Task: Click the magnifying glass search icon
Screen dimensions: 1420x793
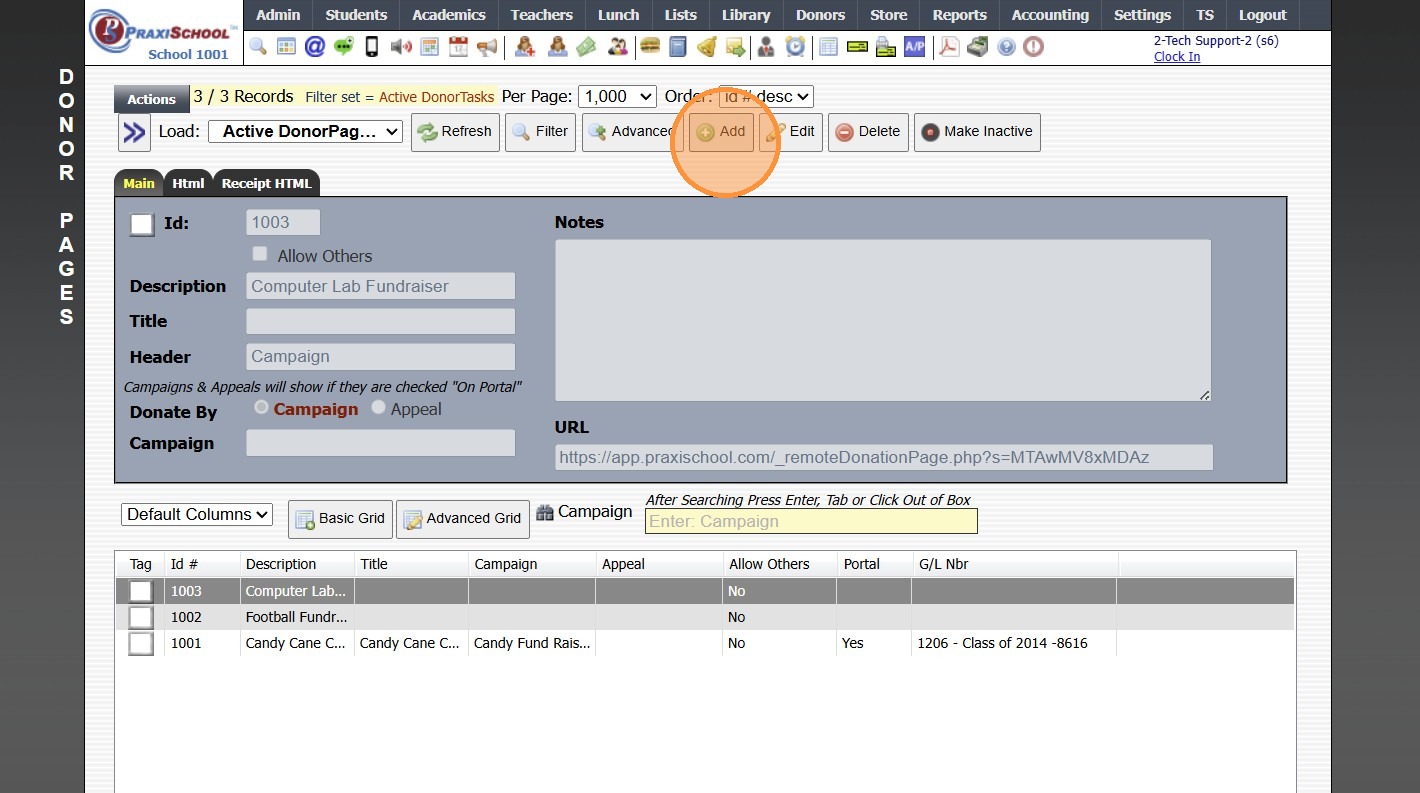Action: coord(258,46)
